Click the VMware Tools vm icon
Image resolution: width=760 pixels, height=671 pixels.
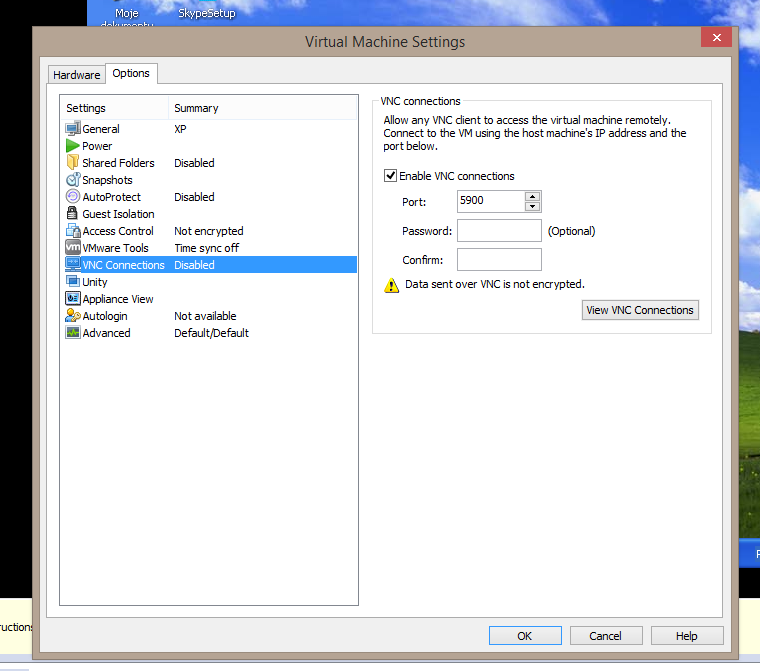[x=73, y=247]
